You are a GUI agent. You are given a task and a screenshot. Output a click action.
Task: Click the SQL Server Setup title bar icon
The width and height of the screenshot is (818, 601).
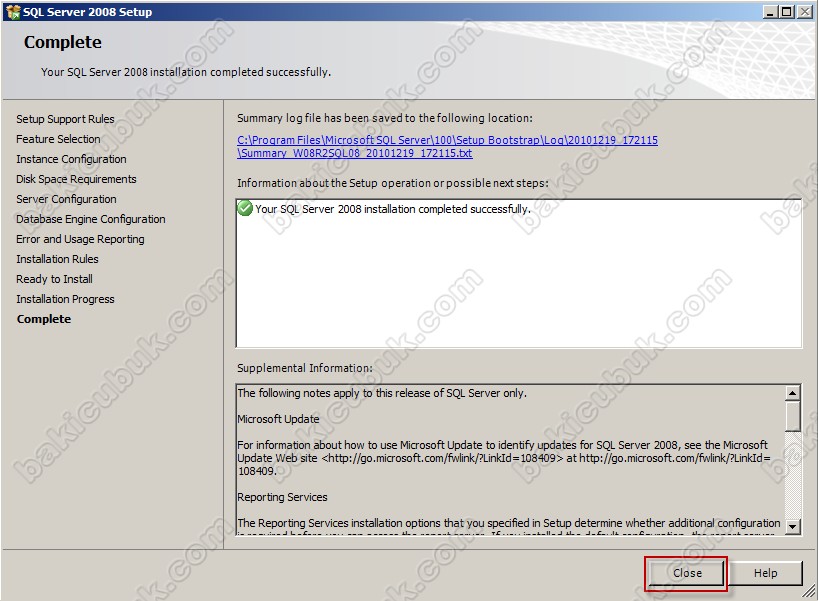pyautogui.click(x=13, y=11)
